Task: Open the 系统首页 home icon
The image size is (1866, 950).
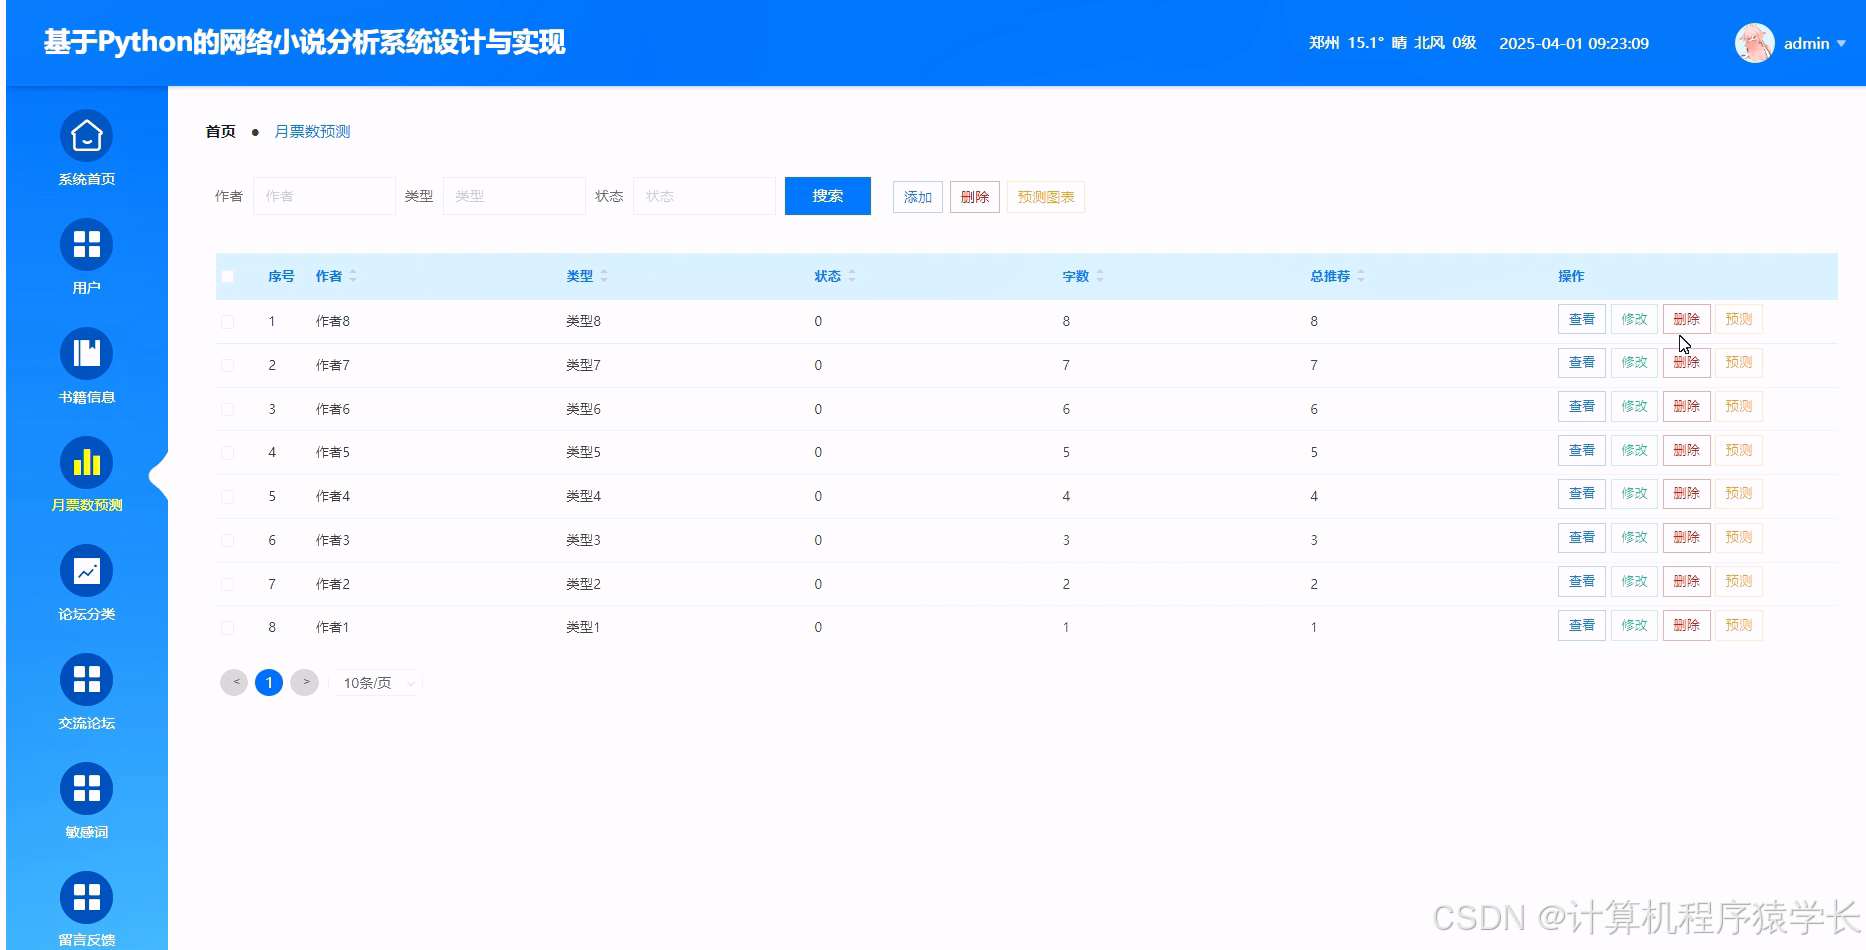Action: coord(86,135)
